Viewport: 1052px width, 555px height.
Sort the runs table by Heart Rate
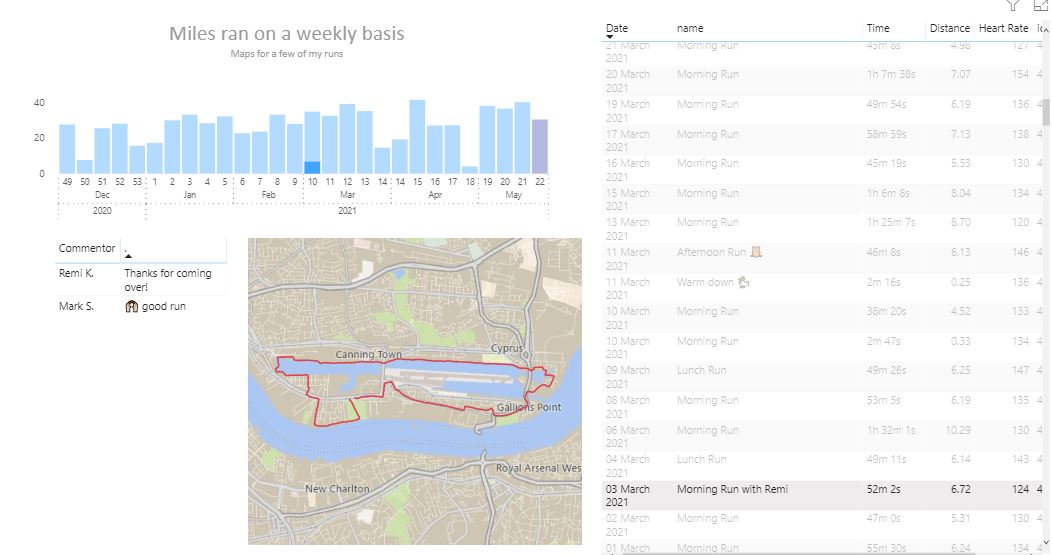click(x=1003, y=28)
